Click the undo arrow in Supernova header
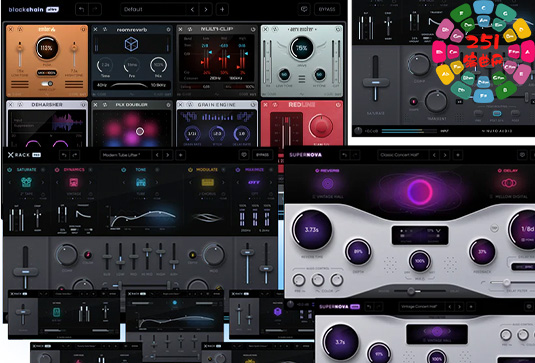 (345, 155)
